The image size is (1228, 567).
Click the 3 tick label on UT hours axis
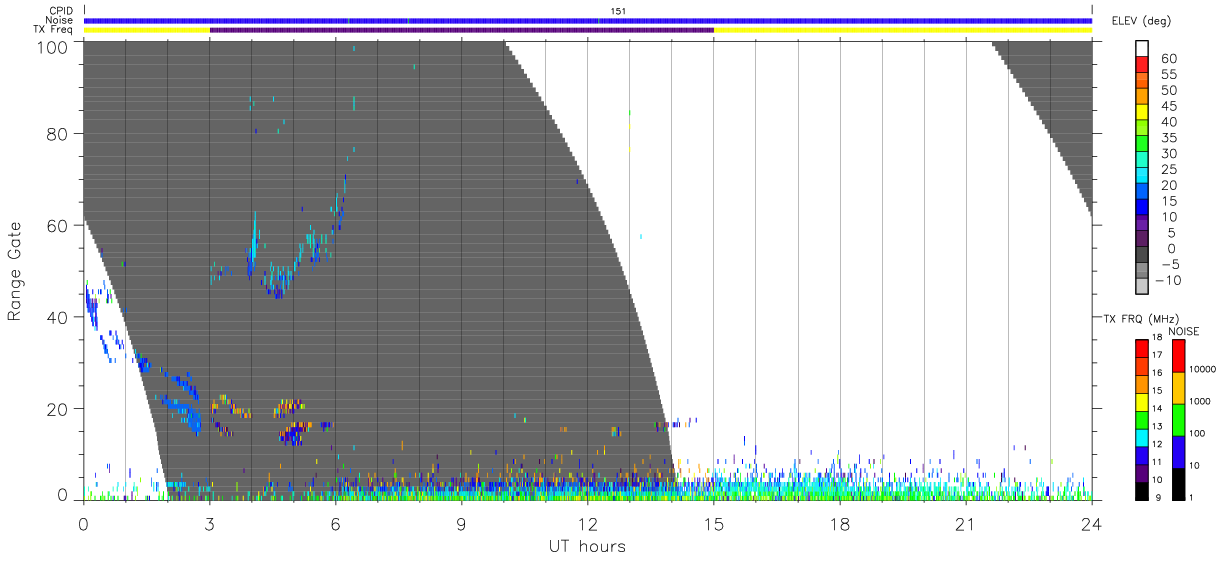pos(210,523)
